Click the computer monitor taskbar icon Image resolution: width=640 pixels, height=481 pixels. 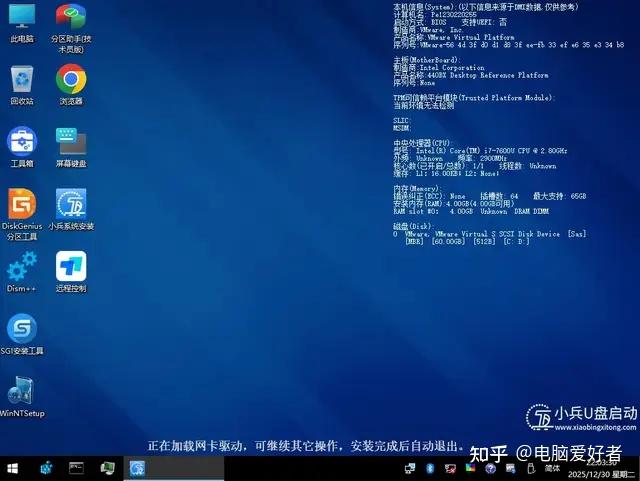107,468
